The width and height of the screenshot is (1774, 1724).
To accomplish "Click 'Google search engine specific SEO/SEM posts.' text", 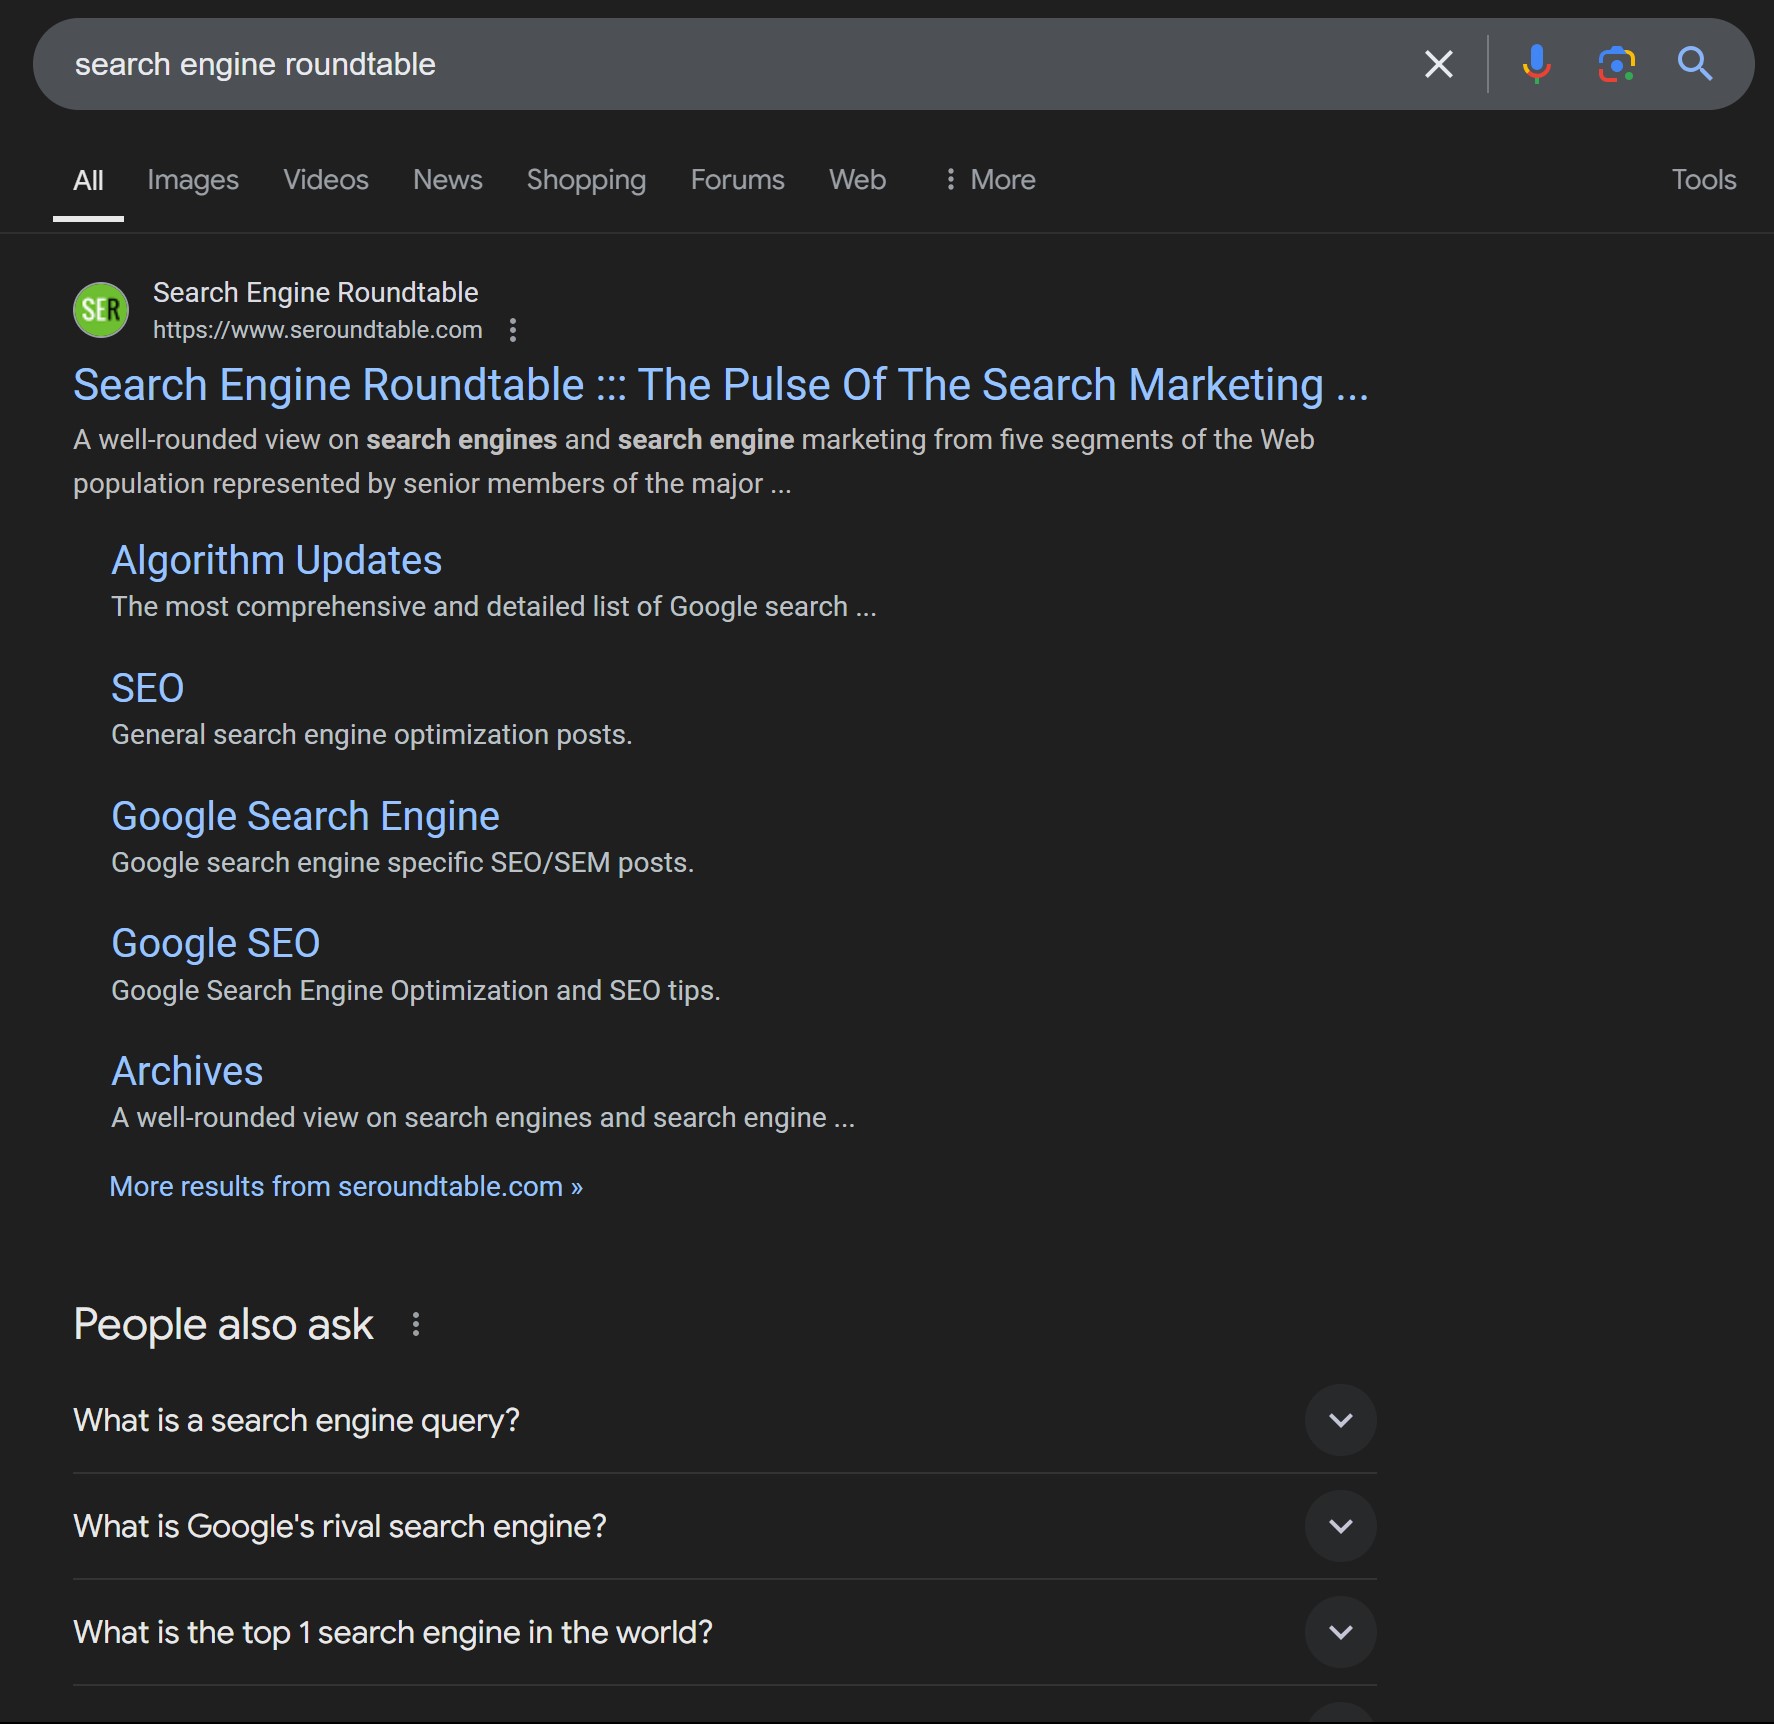I will 403,863.
